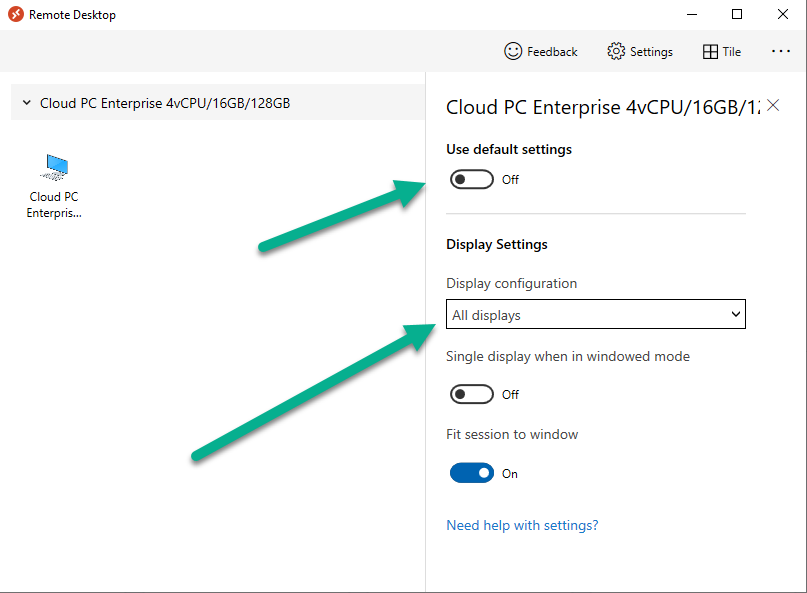Viewport: 807px width, 593px height.
Task: Click the Remote Desktop app logo
Action: pos(16,14)
